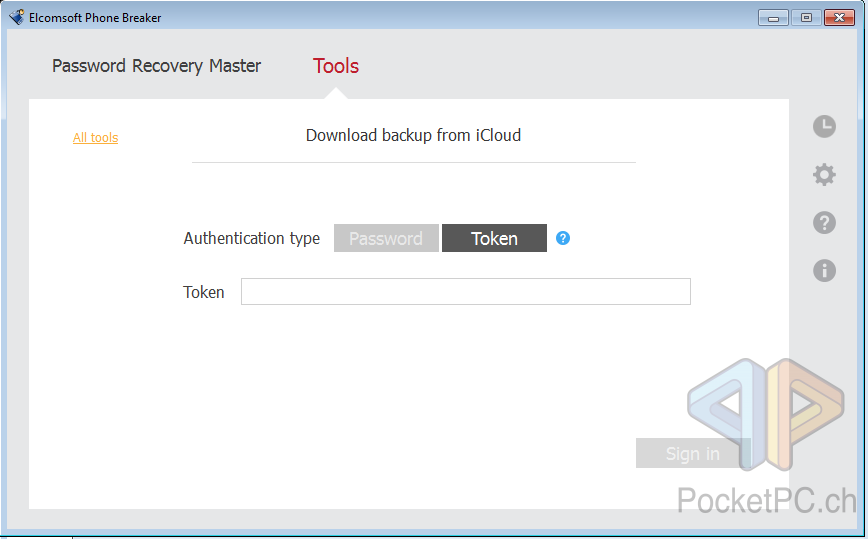Open settings via the gear icon
Screen dimensions: 868x539
[x=824, y=175]
